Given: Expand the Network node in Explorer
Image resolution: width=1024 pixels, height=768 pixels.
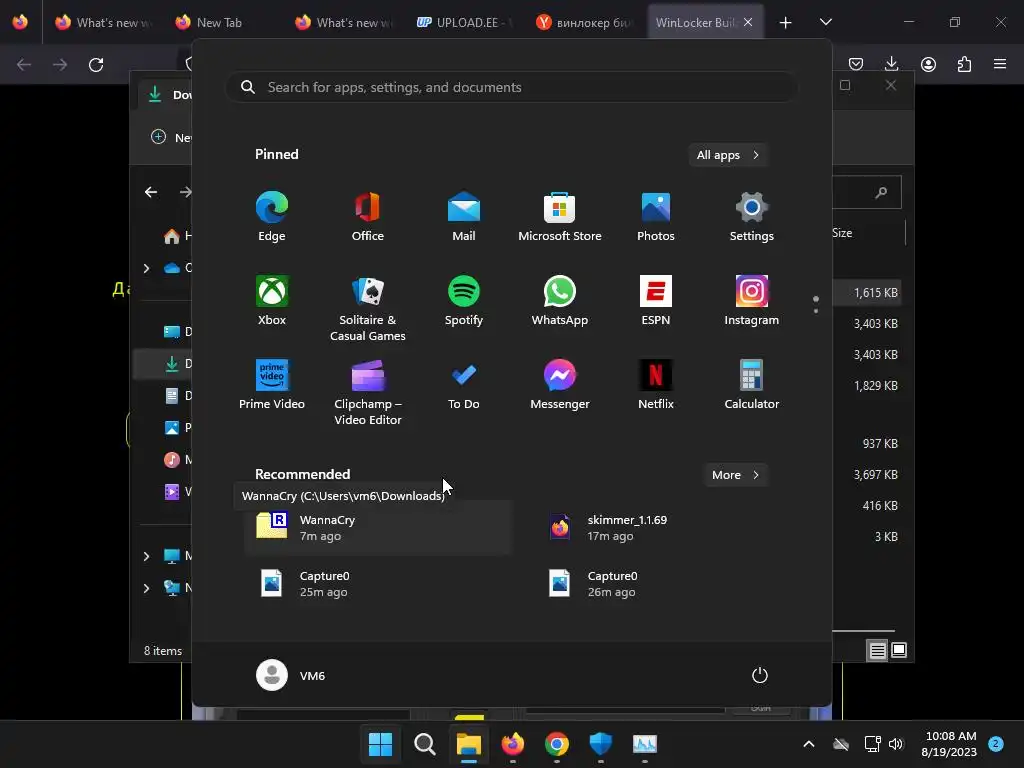Looking at the screenshot, I should pos(146,588).
